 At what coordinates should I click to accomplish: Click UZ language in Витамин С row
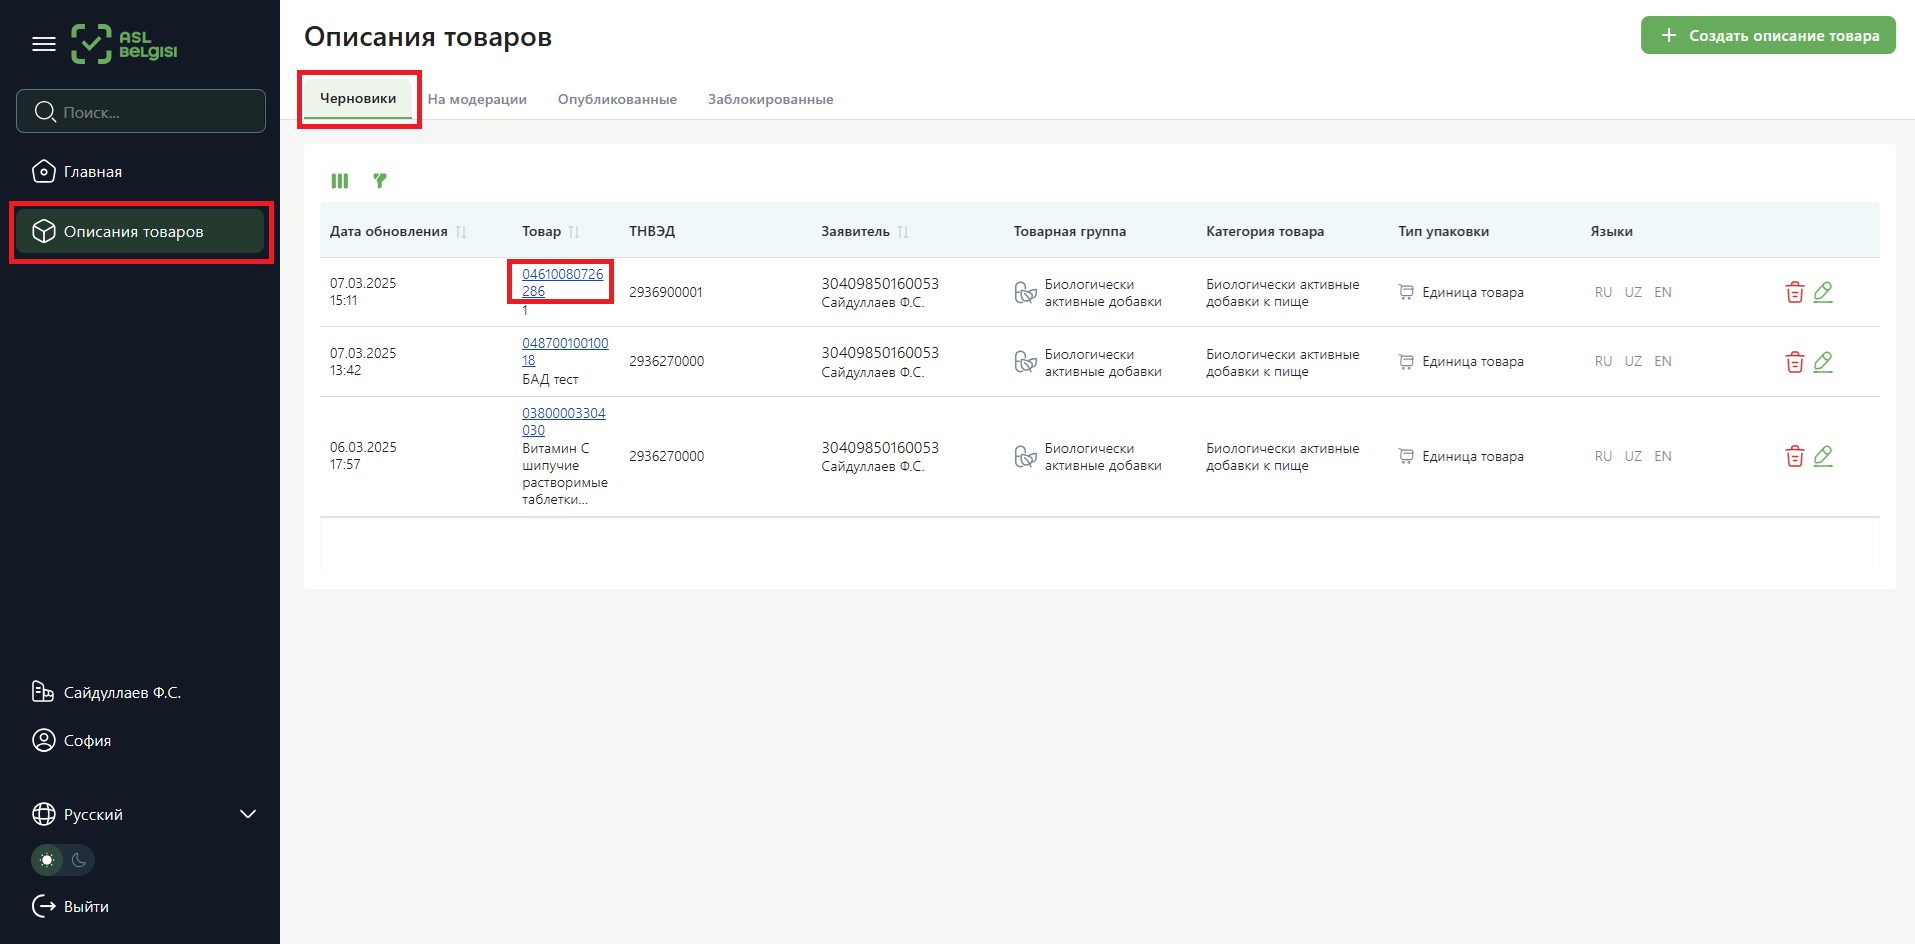coord(1633,456)
